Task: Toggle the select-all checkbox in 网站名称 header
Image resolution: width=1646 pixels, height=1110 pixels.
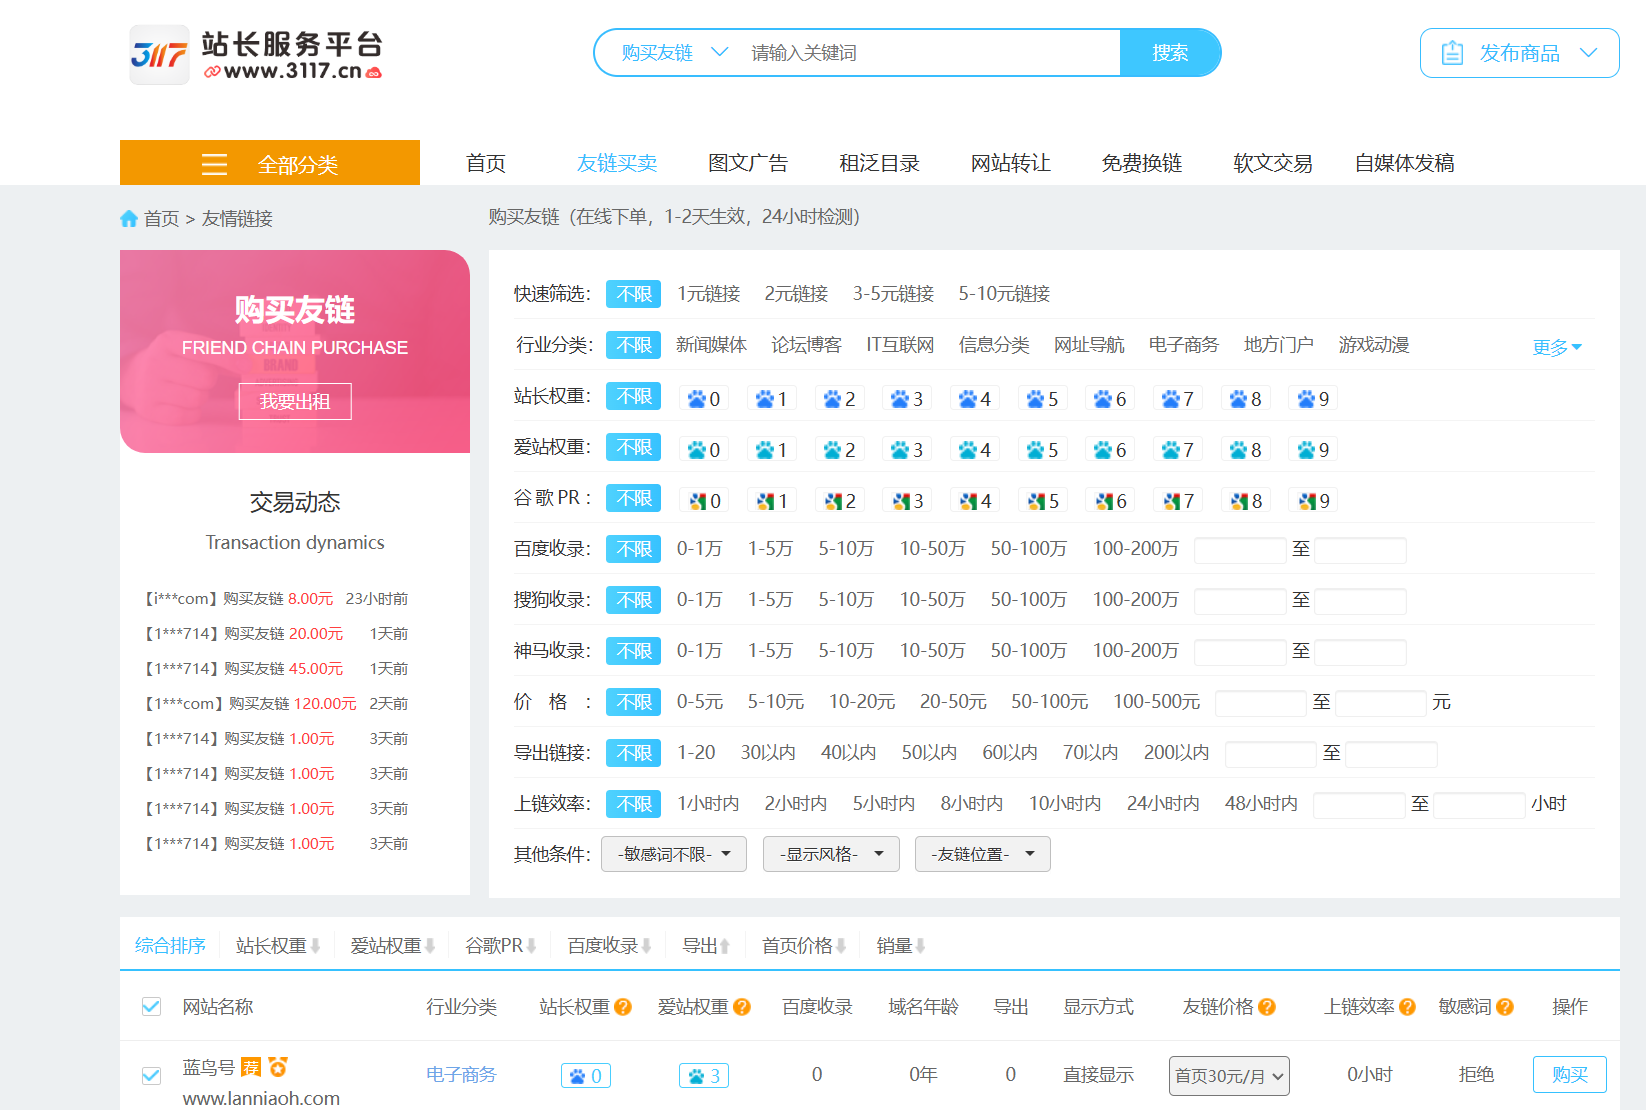Action: [151, 1007]
